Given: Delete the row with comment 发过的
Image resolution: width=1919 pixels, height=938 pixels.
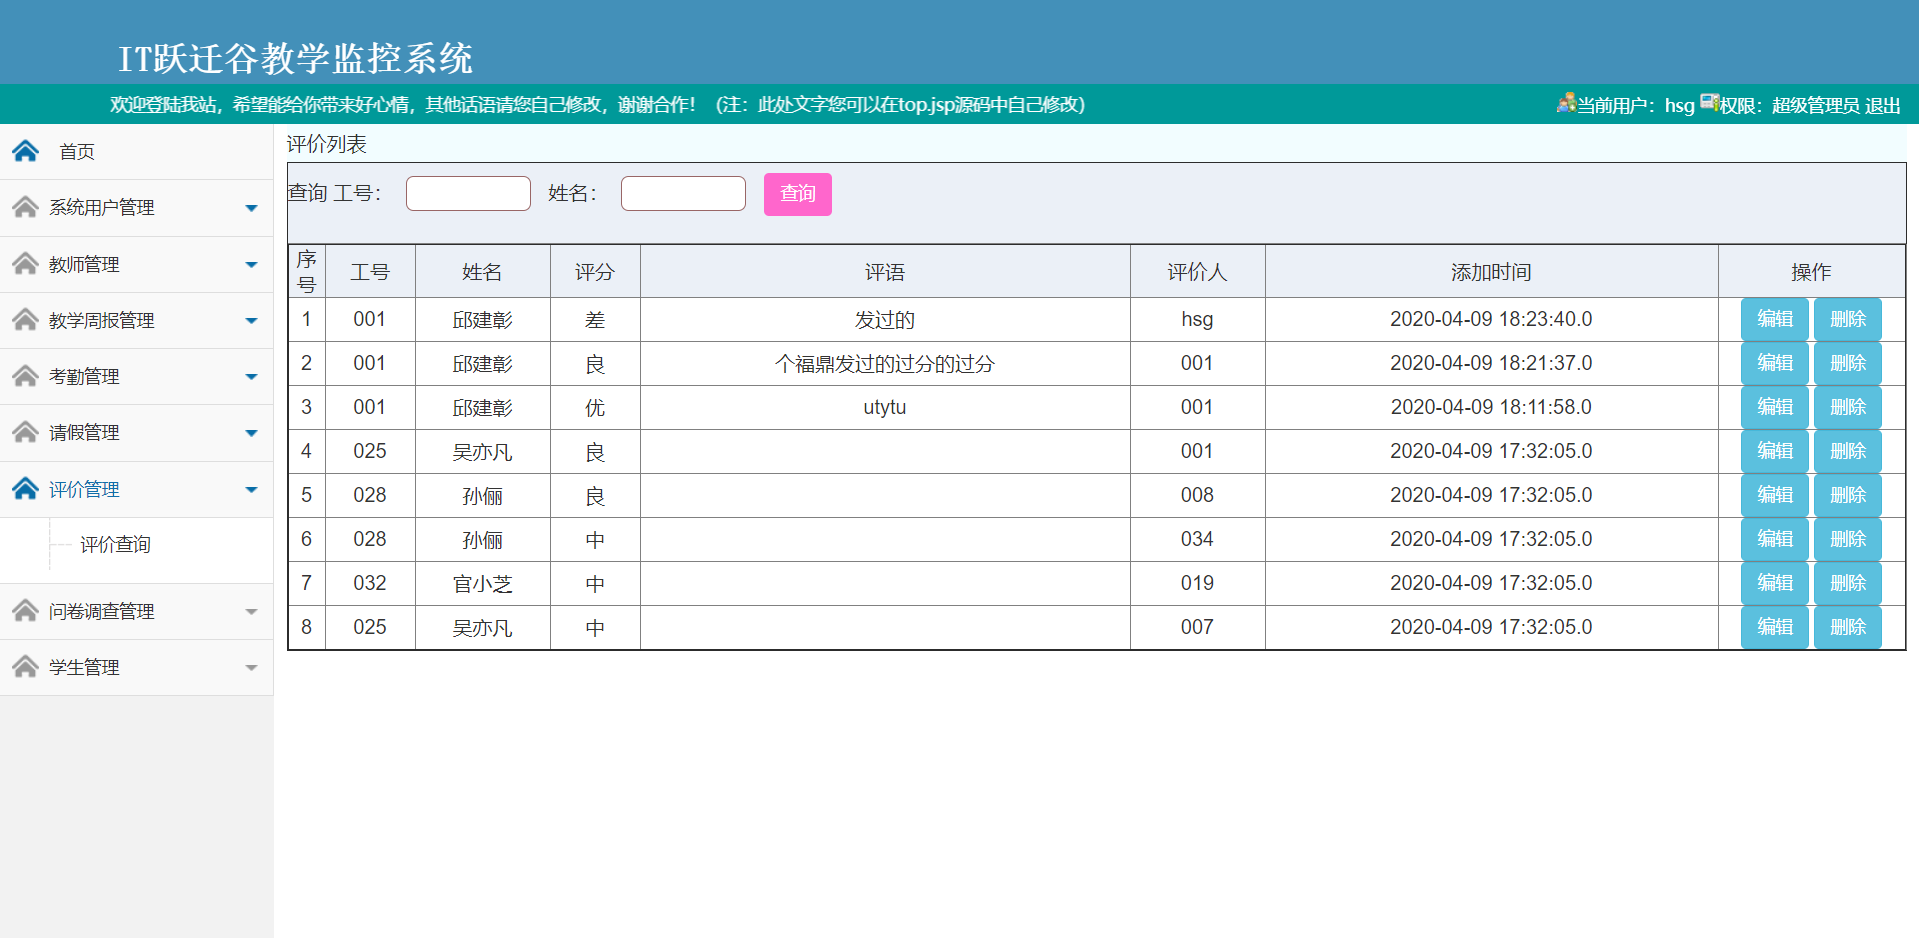Looking at the screenshot, I should tap(1848, 319).
